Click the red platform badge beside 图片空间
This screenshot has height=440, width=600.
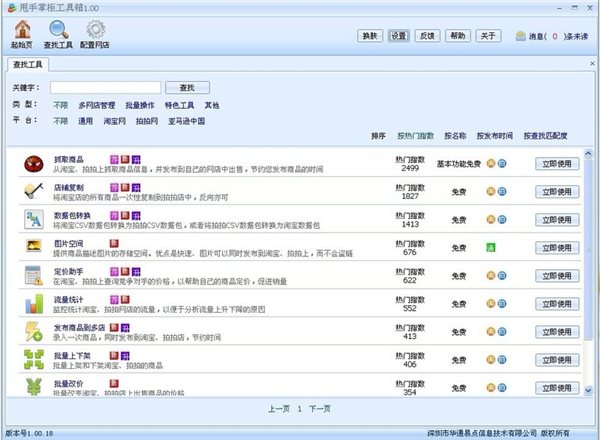(114, 243)
